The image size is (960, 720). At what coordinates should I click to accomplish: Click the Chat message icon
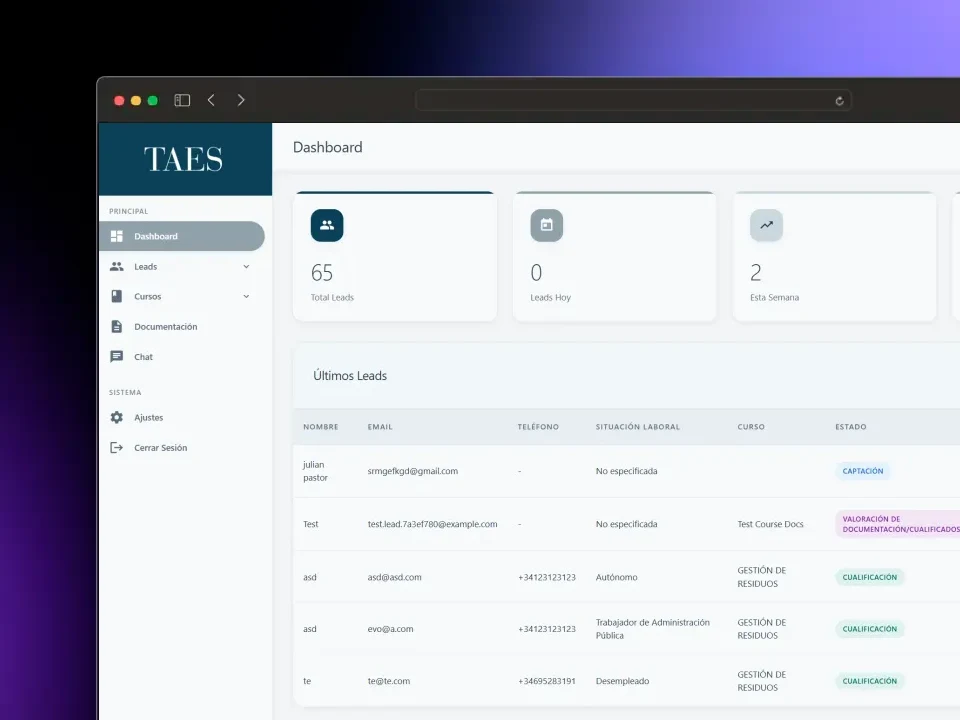116,356
